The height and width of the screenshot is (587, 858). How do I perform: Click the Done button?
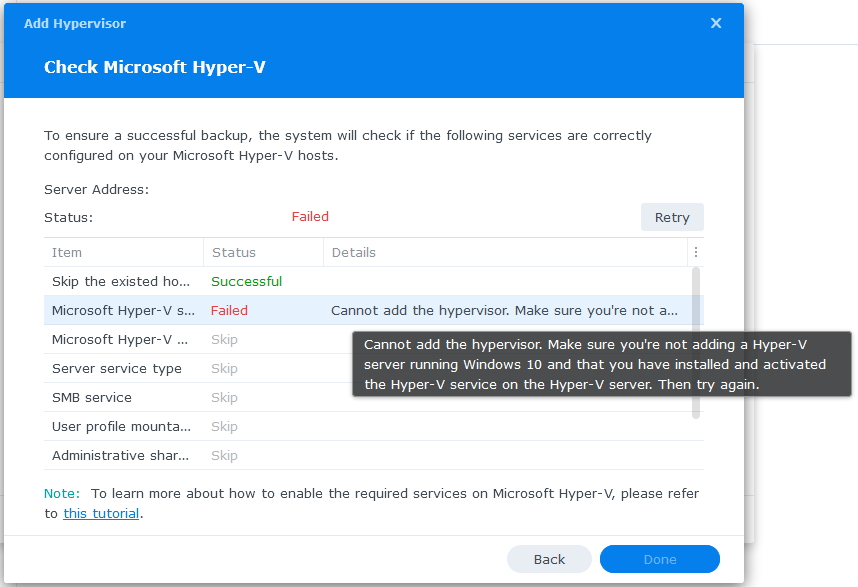pyautogui.click(x=659, y=559)
